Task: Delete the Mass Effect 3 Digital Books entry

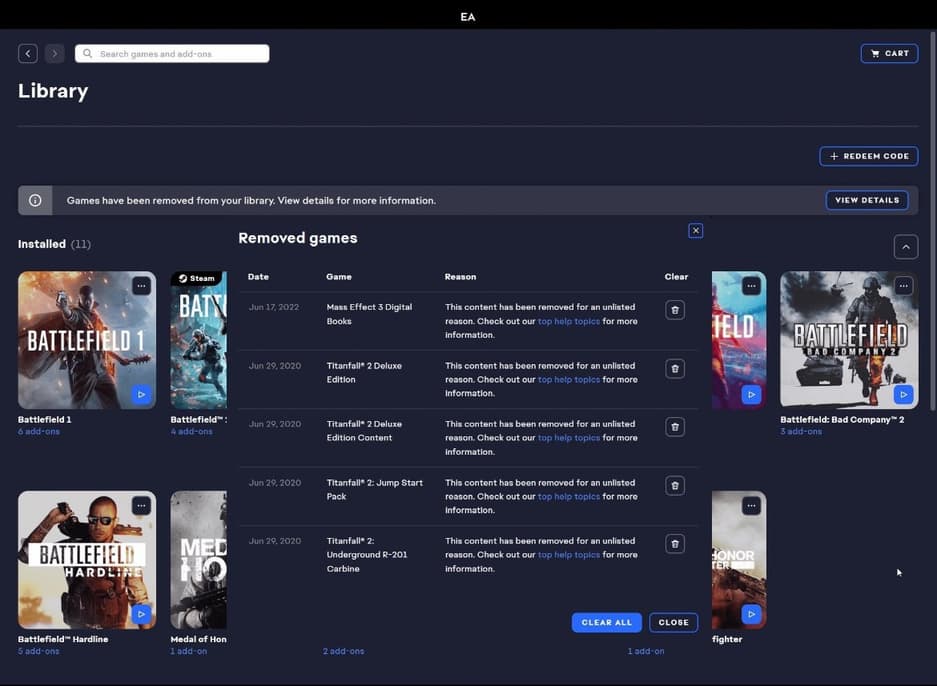Action: tap(675, 310)
